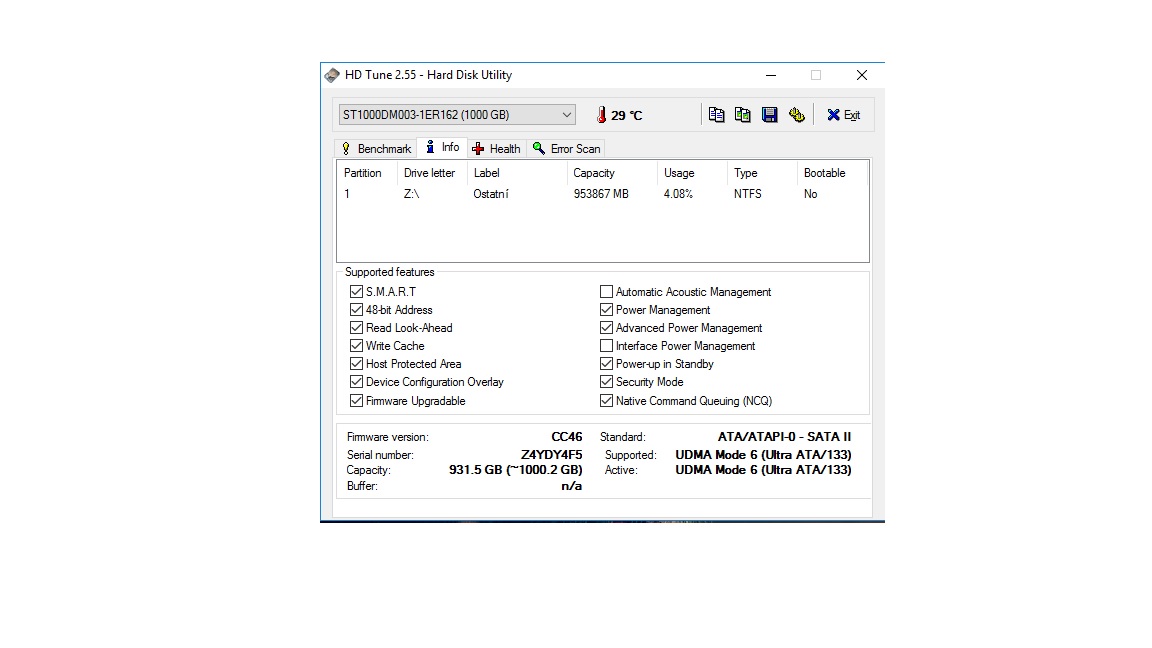The width and height of the screenshot is (1152, 648).
Task: Click the Label column header
Action: coord(517,173)
